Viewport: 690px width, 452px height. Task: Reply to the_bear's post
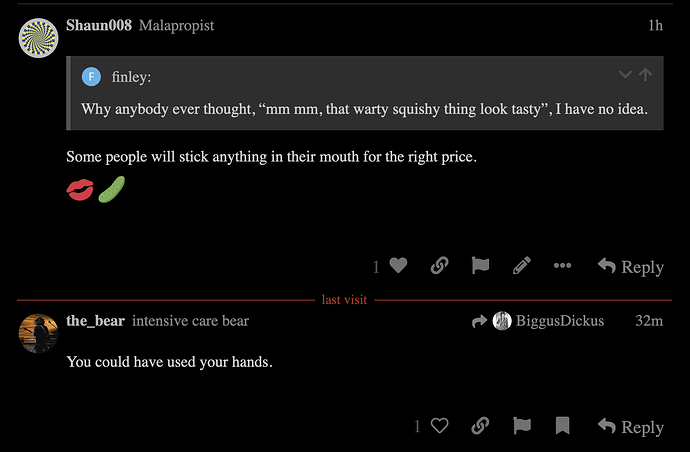point(631,426)
